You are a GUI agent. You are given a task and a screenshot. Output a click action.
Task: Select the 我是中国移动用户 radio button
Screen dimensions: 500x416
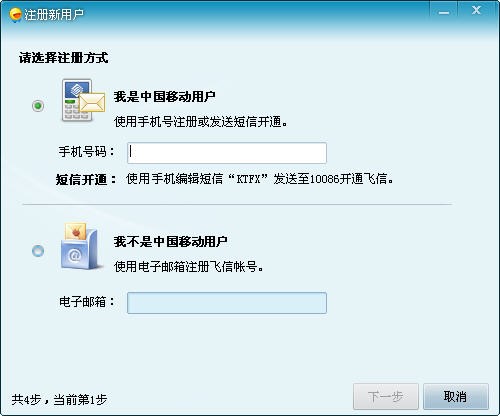click(x=38, y=106)
